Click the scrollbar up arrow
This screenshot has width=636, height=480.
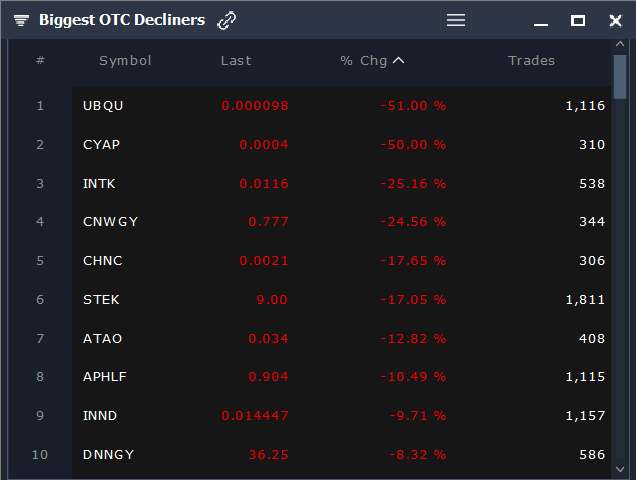620,44
